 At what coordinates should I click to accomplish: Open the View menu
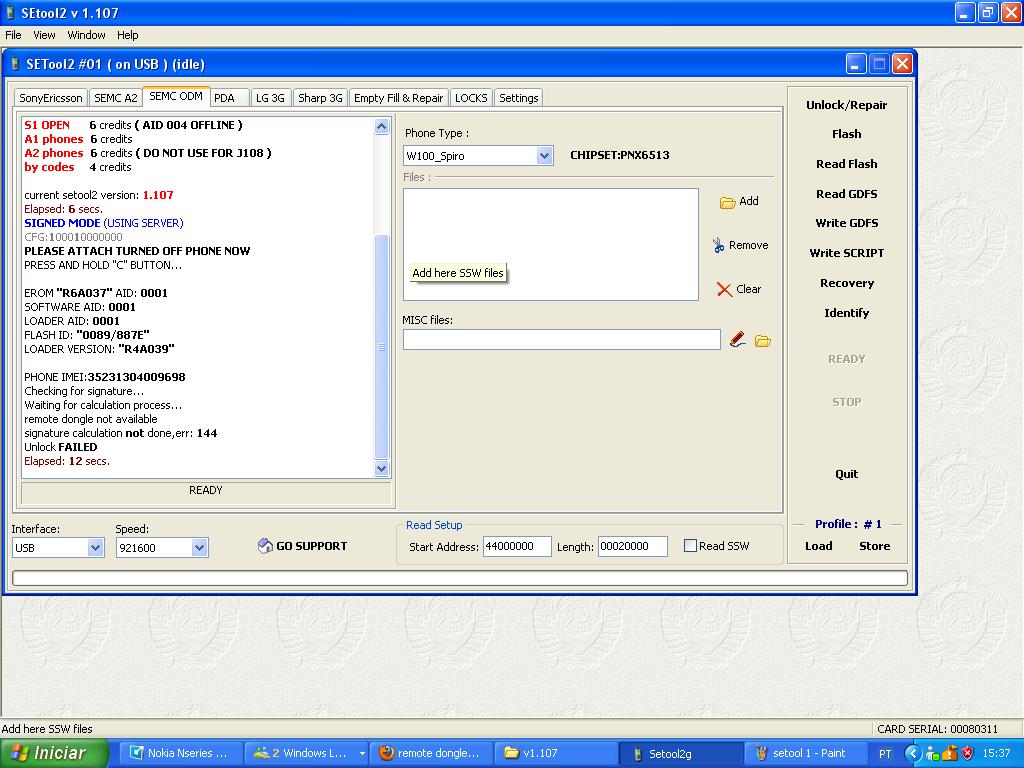pos(44,35)
